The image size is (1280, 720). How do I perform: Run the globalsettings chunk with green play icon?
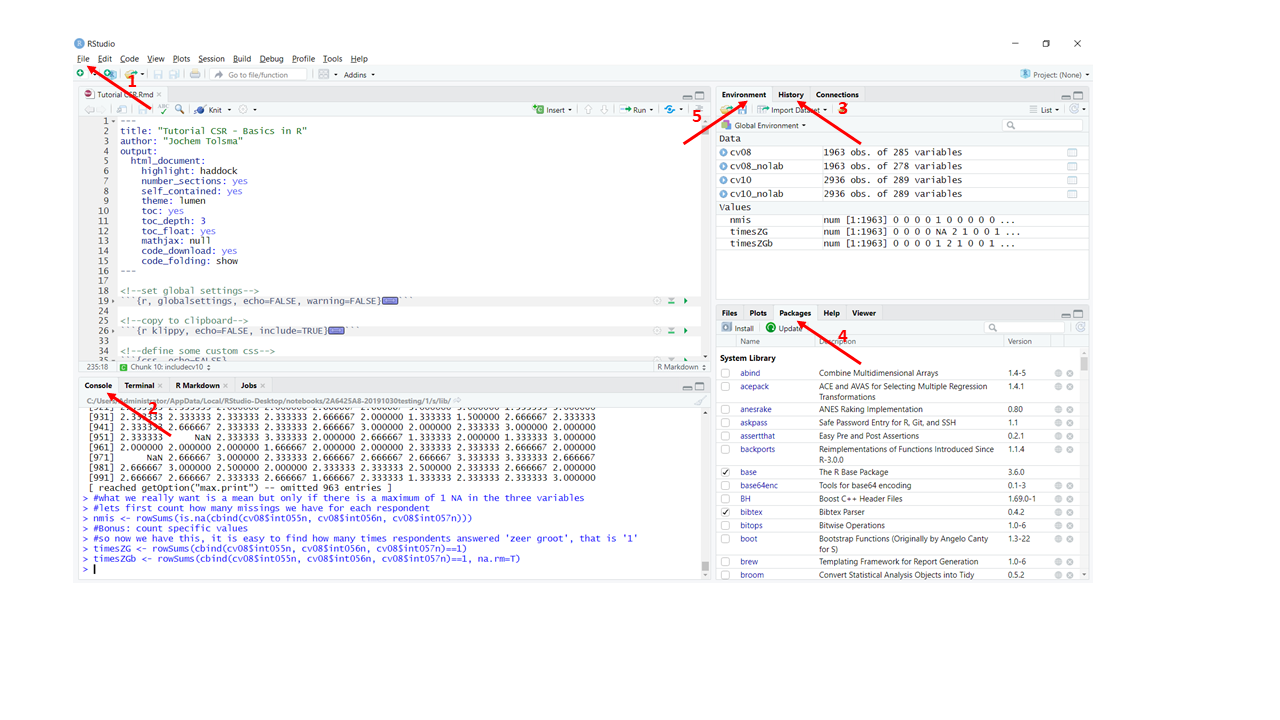click(685, 300)
